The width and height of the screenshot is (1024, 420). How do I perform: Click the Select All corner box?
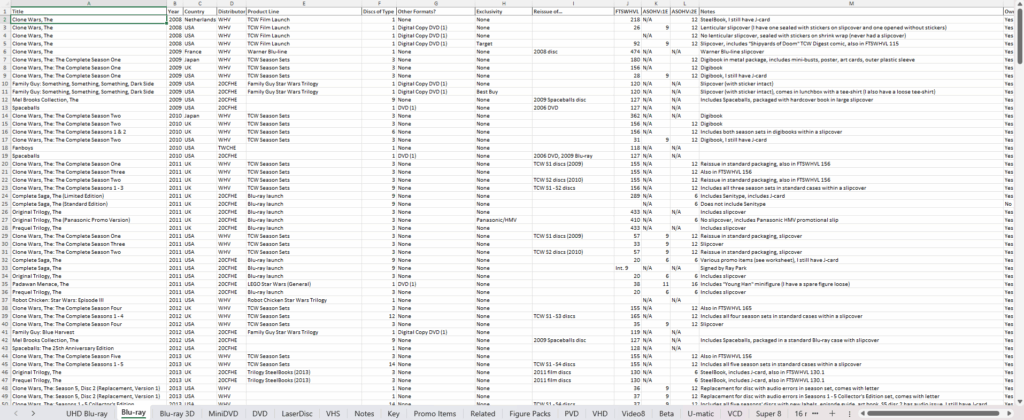coord(4,4)
